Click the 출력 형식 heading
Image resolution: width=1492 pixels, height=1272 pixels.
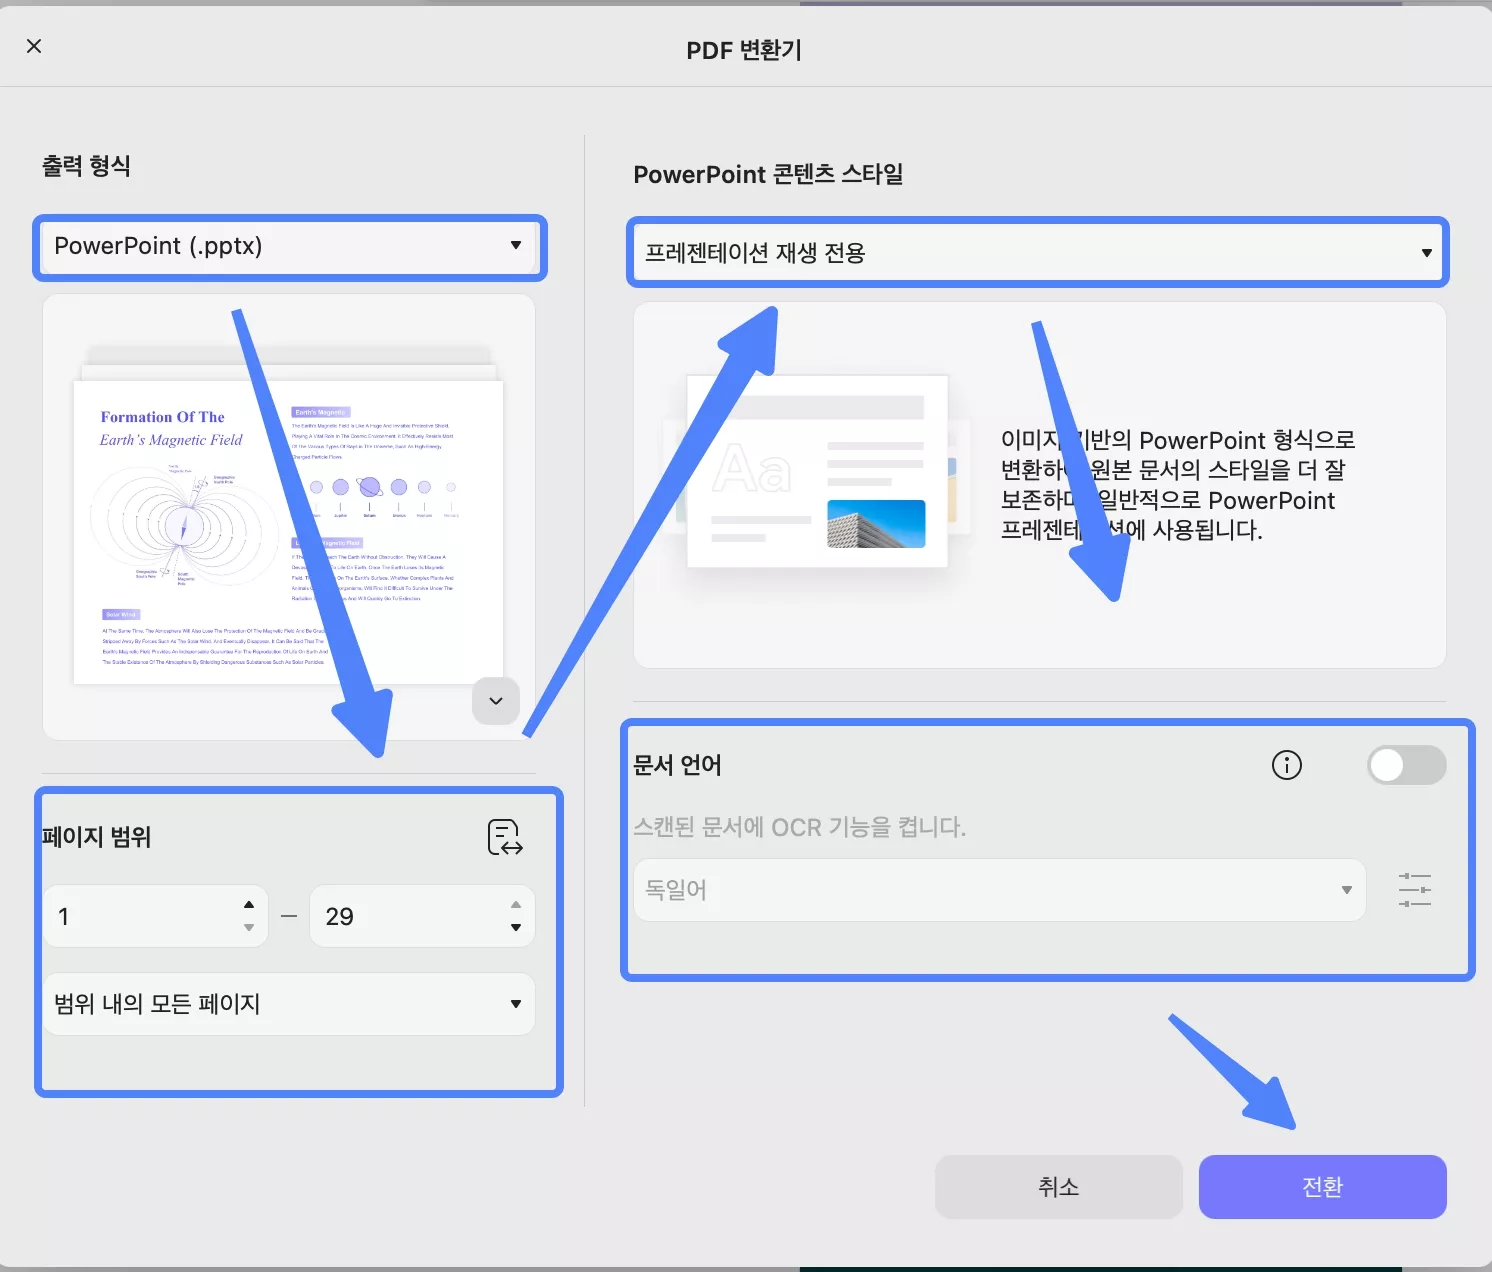click(86, 166)
